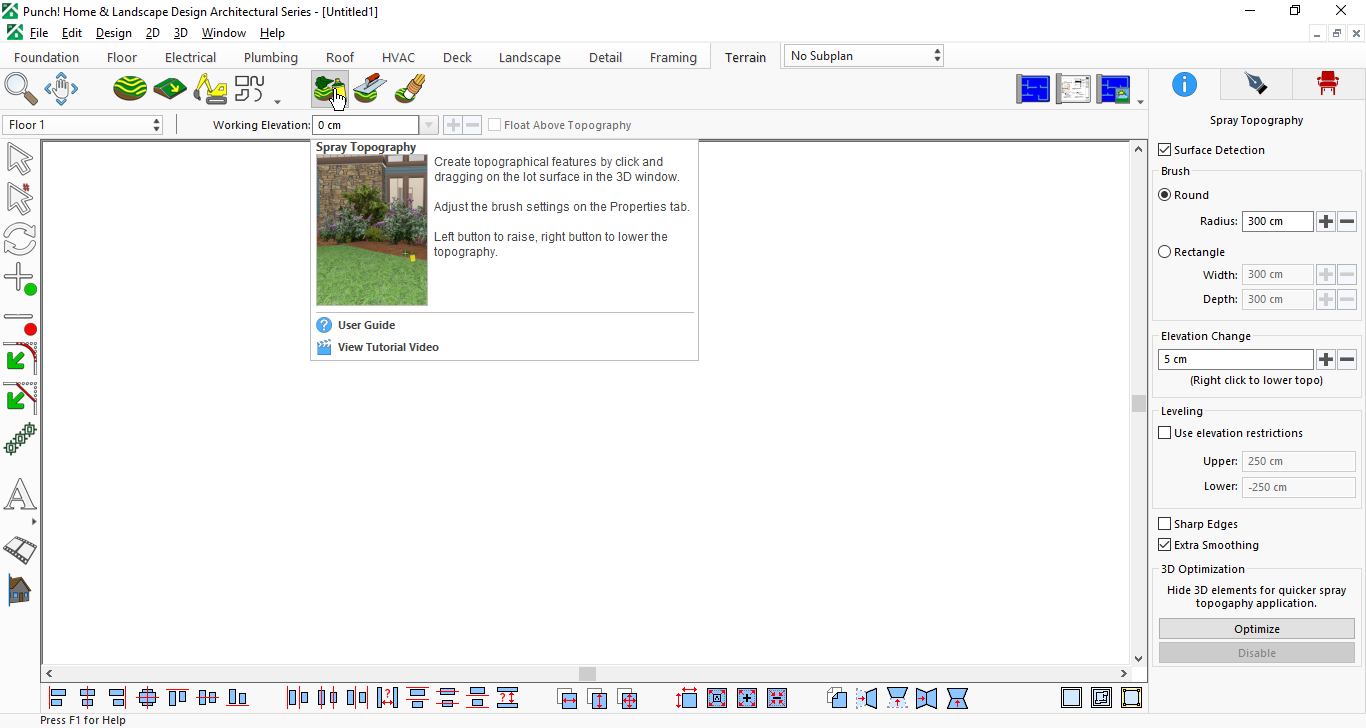Click the green gear chain tool
This screenshot has height=728, width=1366.
point(20,439)
